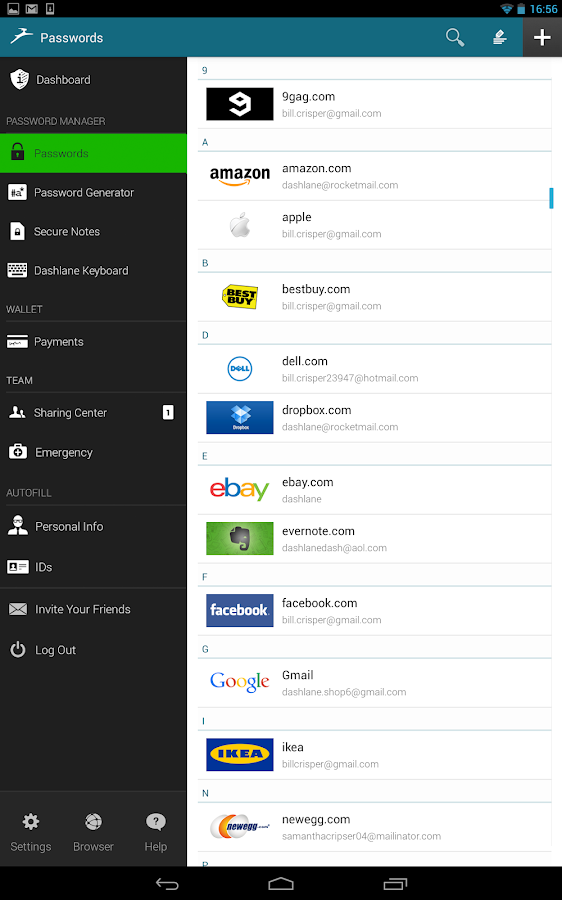Select Password Generator menu label
This screenshot has width=562, height=900.
(84, 192)
